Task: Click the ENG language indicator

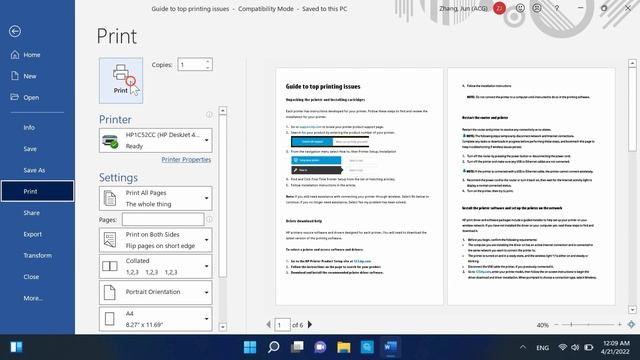Action: [x=542, y=348]
